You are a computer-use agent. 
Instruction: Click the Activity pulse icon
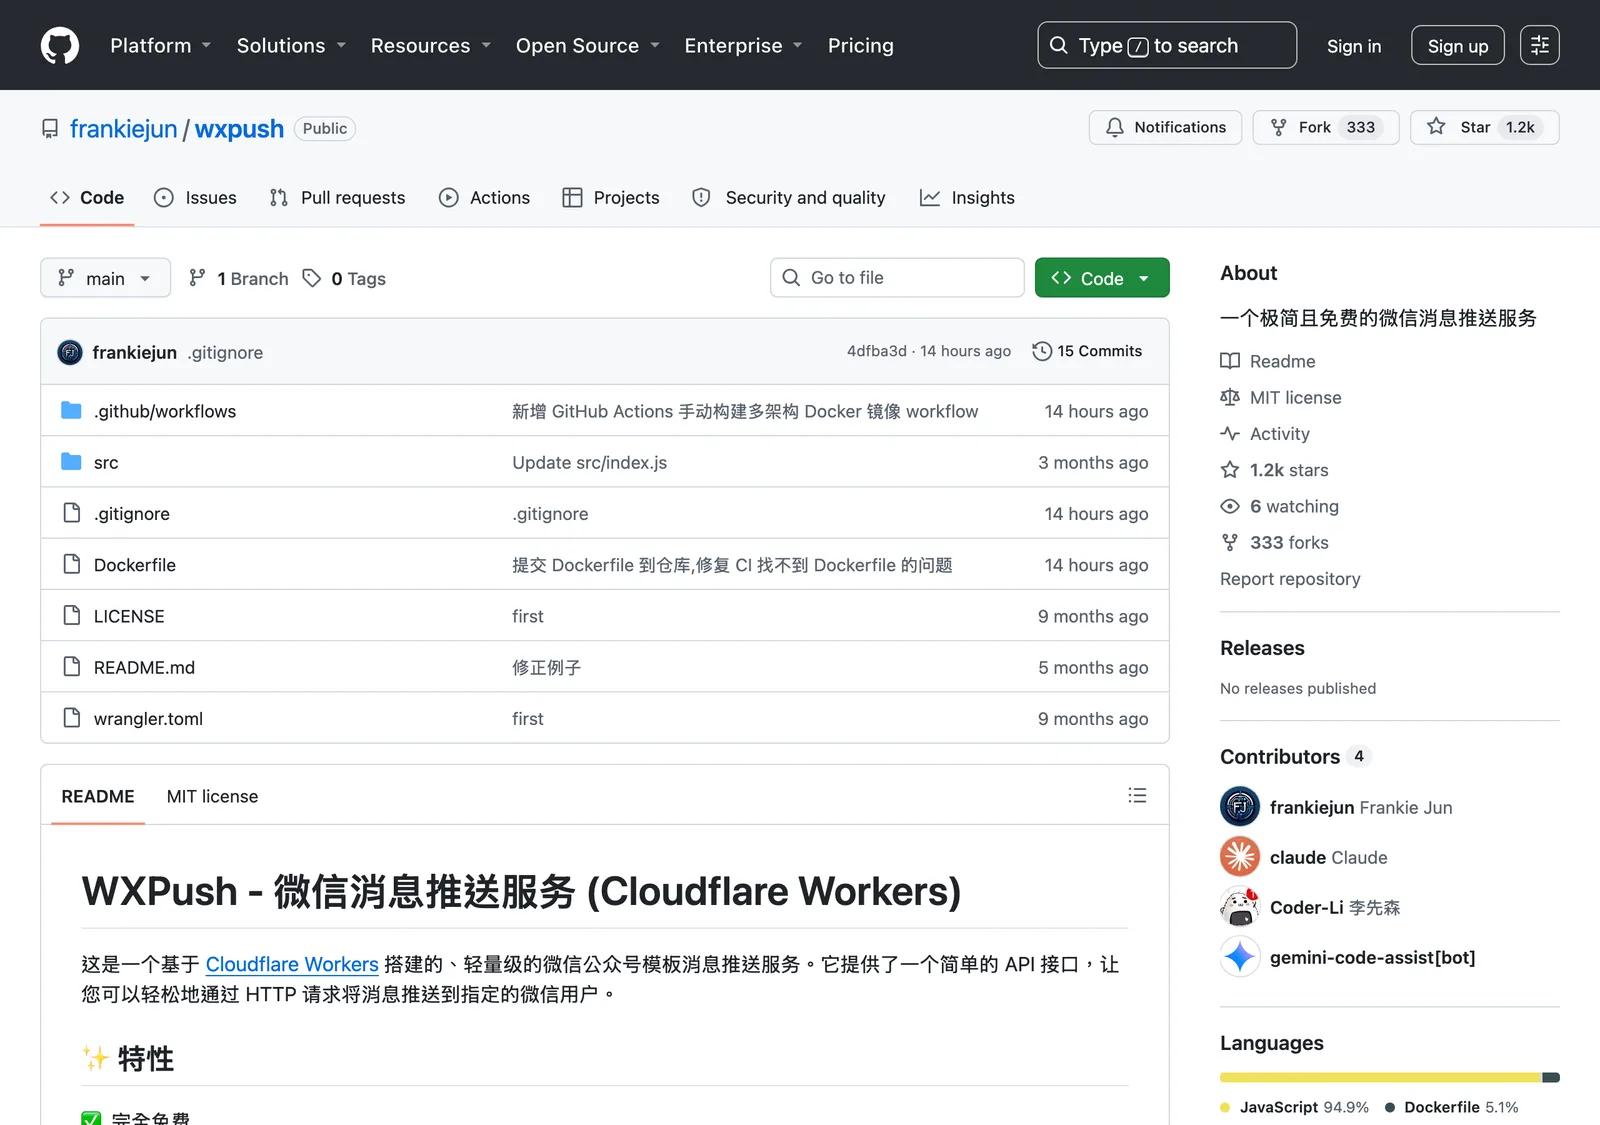(1230, 433)
